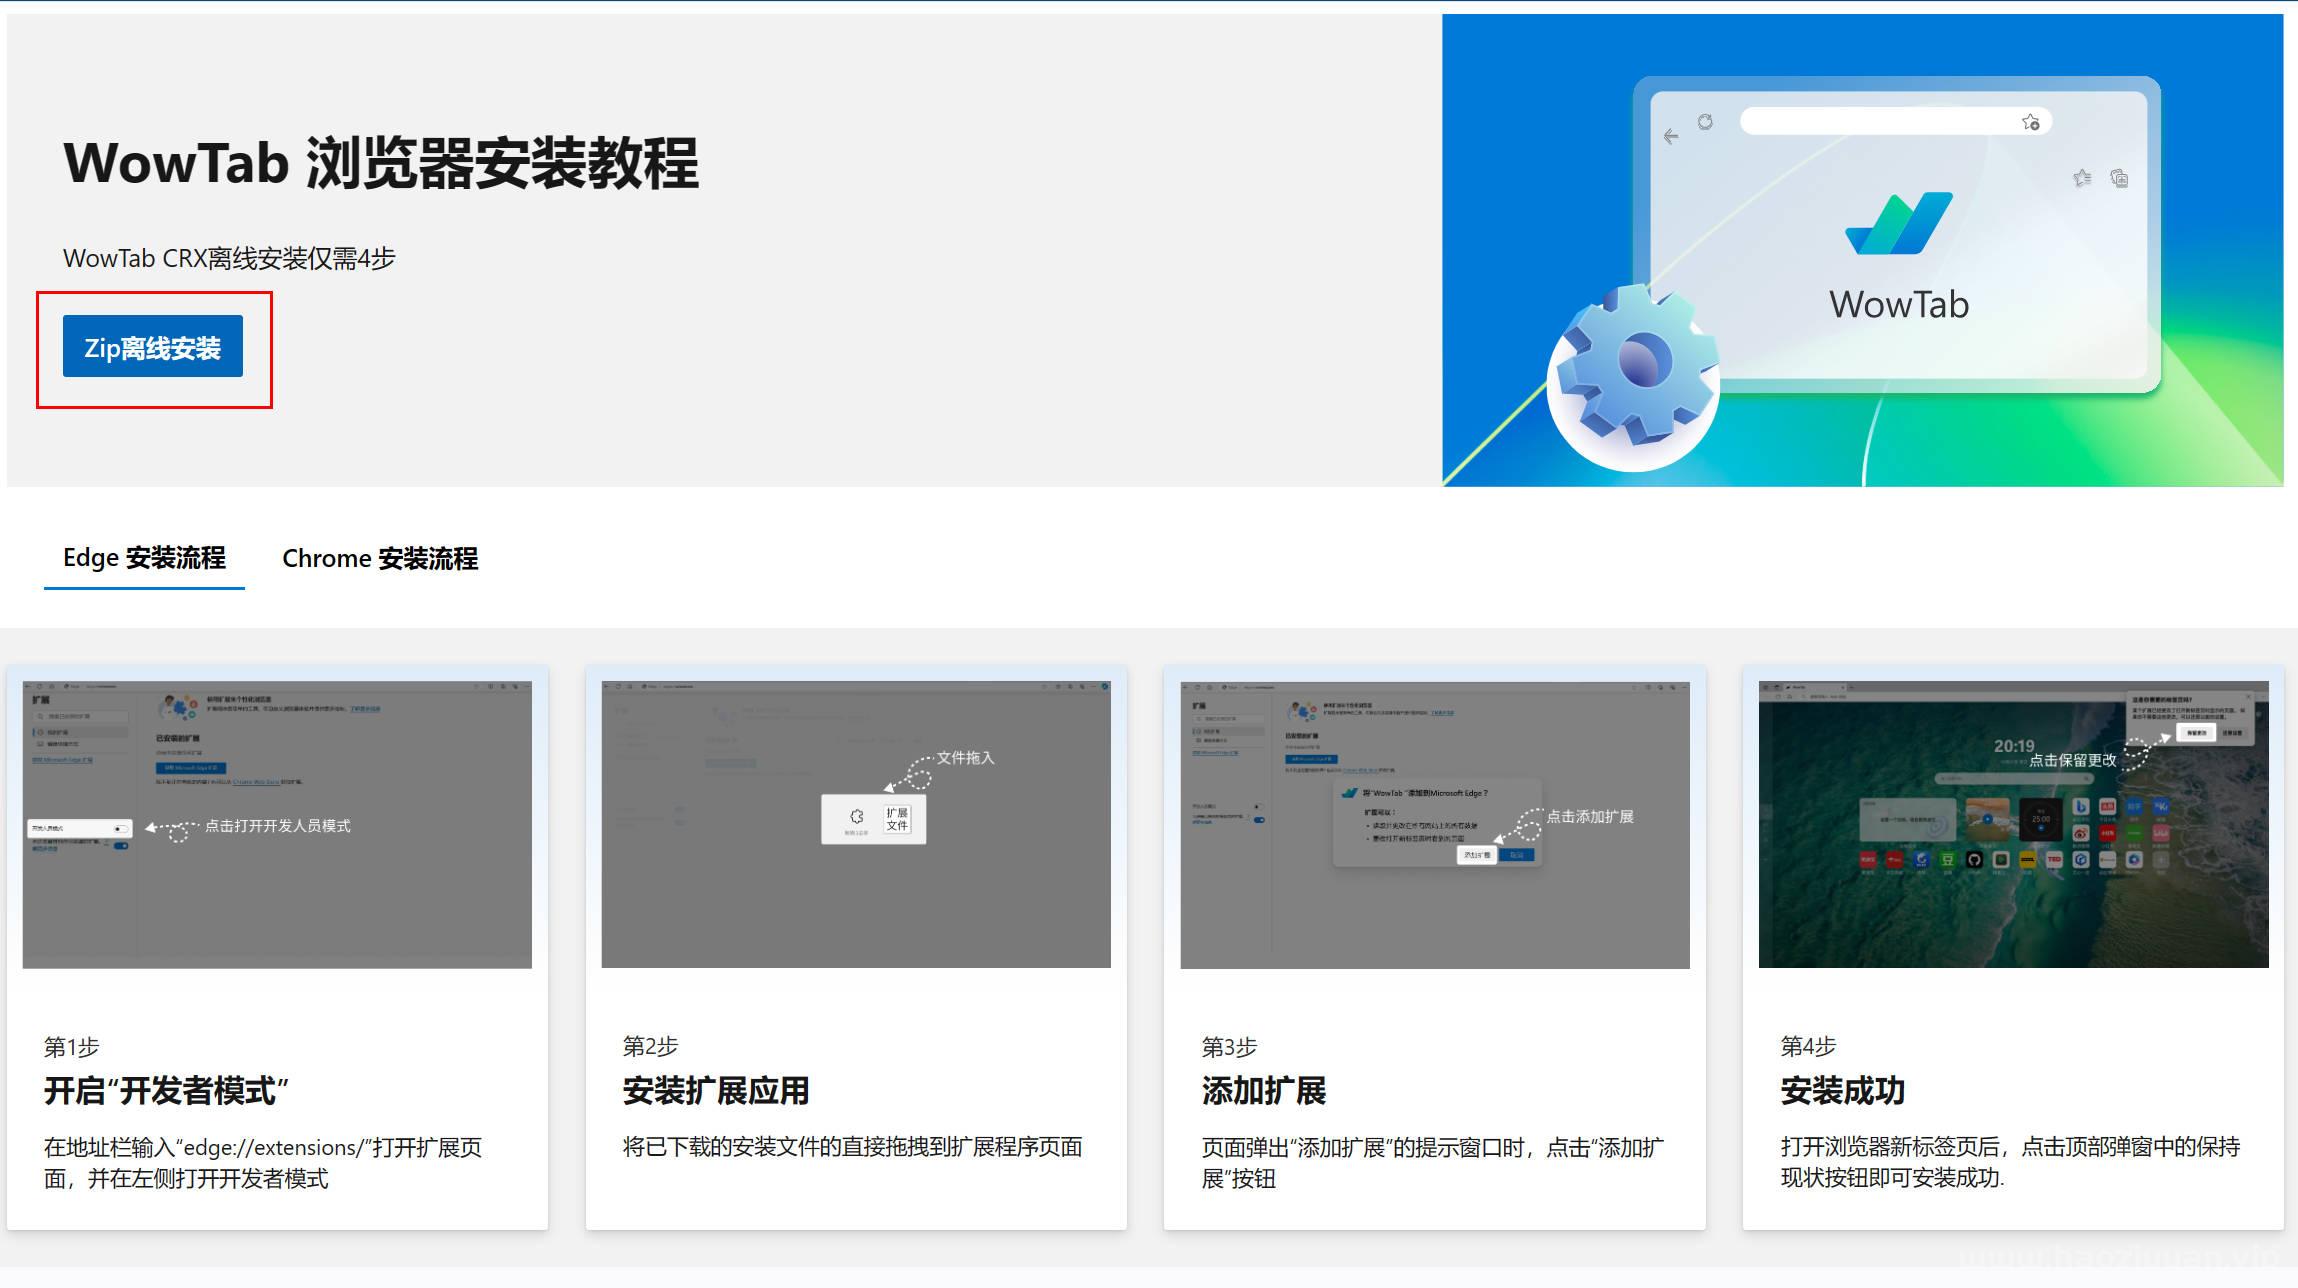
Task: Select the heading 安装成功
Action: pos(1843,1091)
